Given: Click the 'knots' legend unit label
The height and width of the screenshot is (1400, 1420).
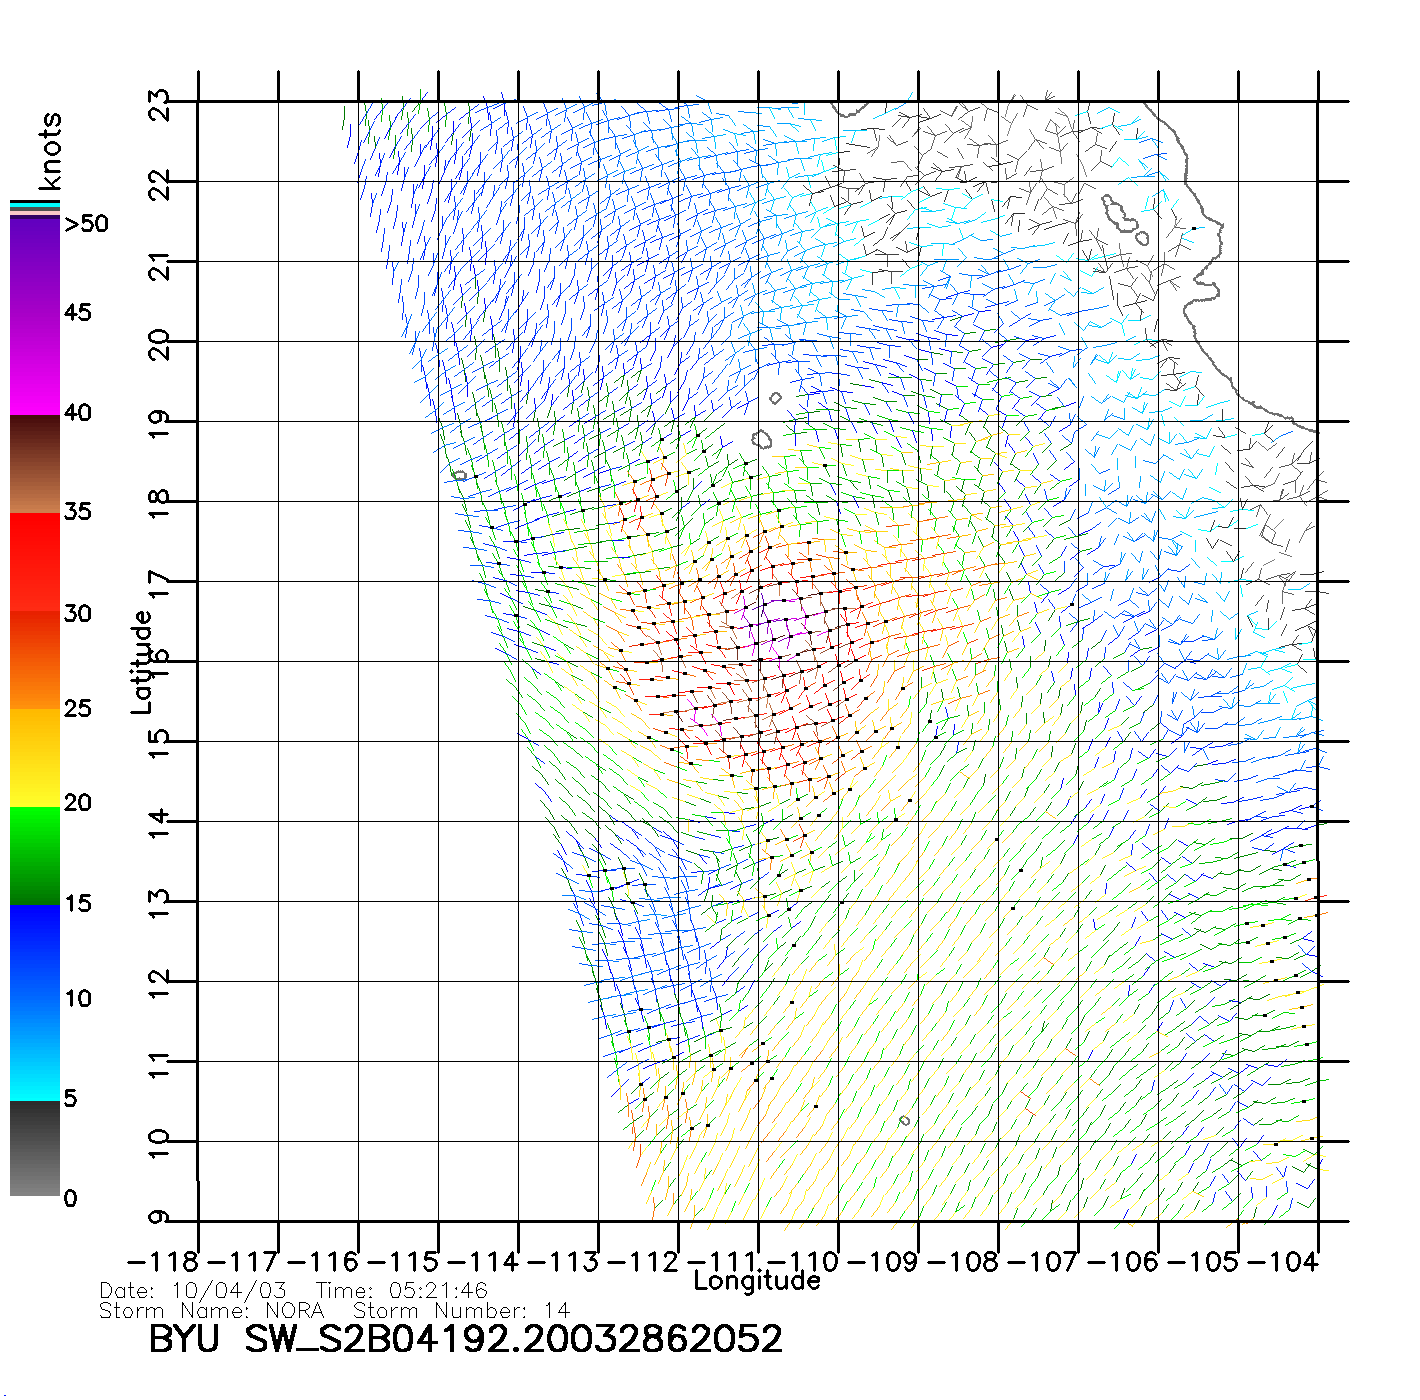Looking at the screenshot, I should pyautogui.click(x=50, y=151).
